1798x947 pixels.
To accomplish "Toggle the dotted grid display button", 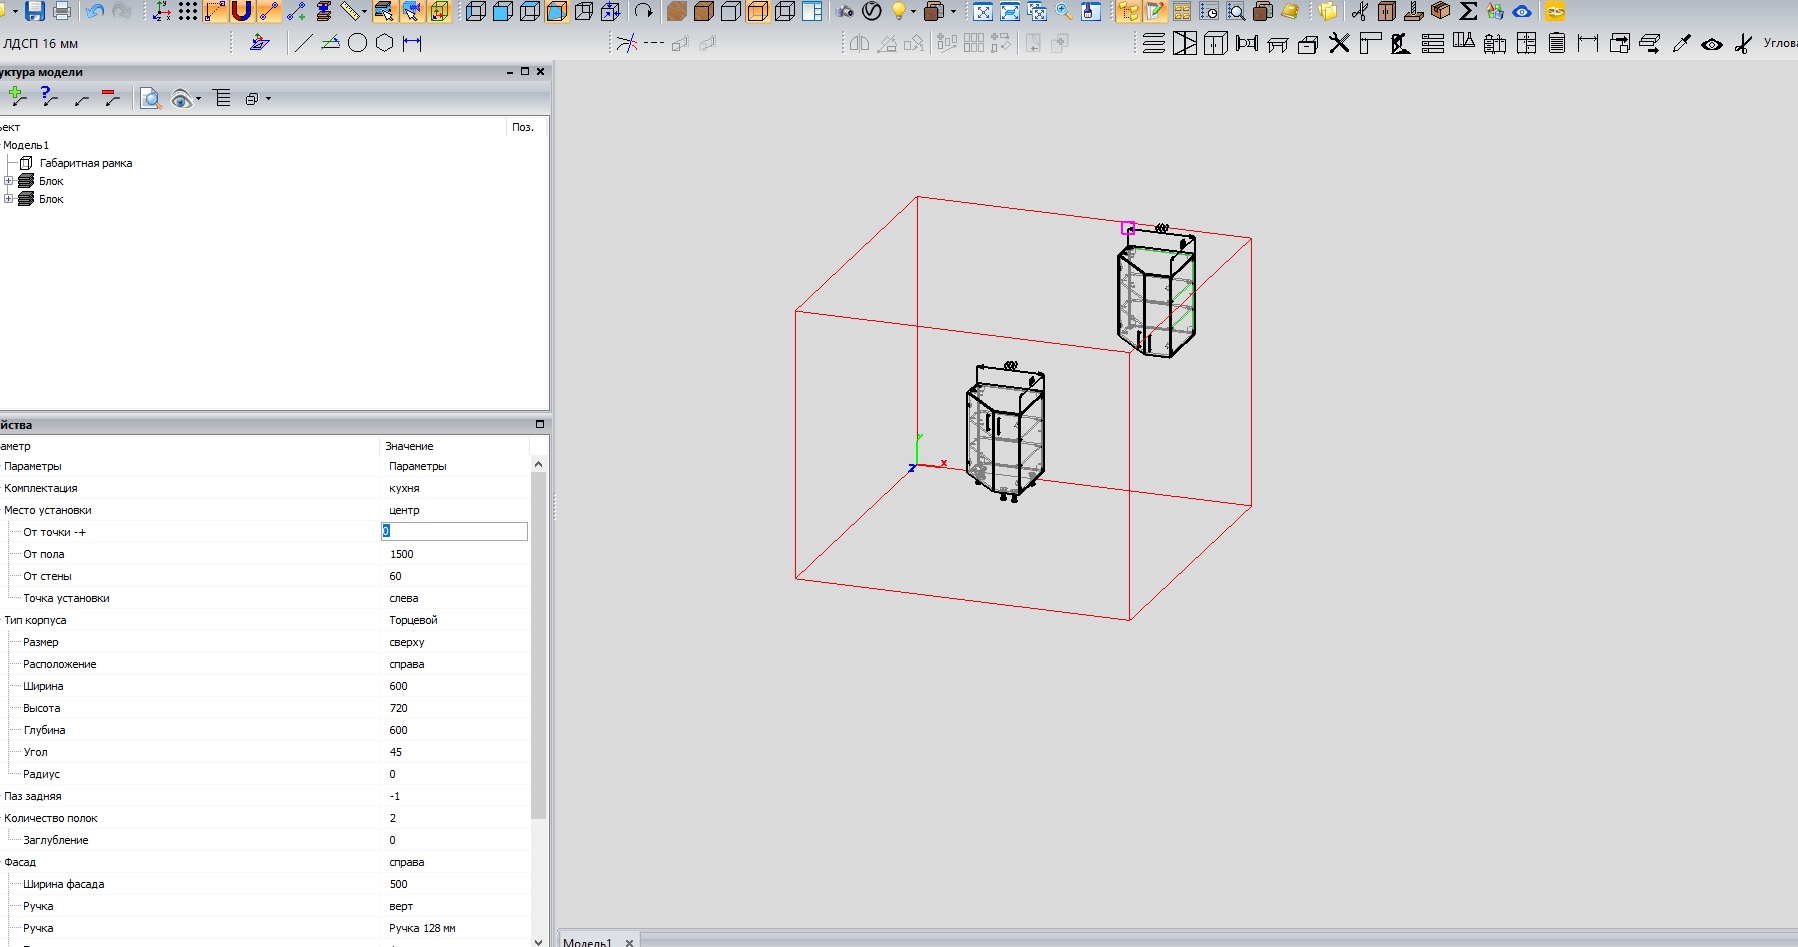I will tap(188, 12).
